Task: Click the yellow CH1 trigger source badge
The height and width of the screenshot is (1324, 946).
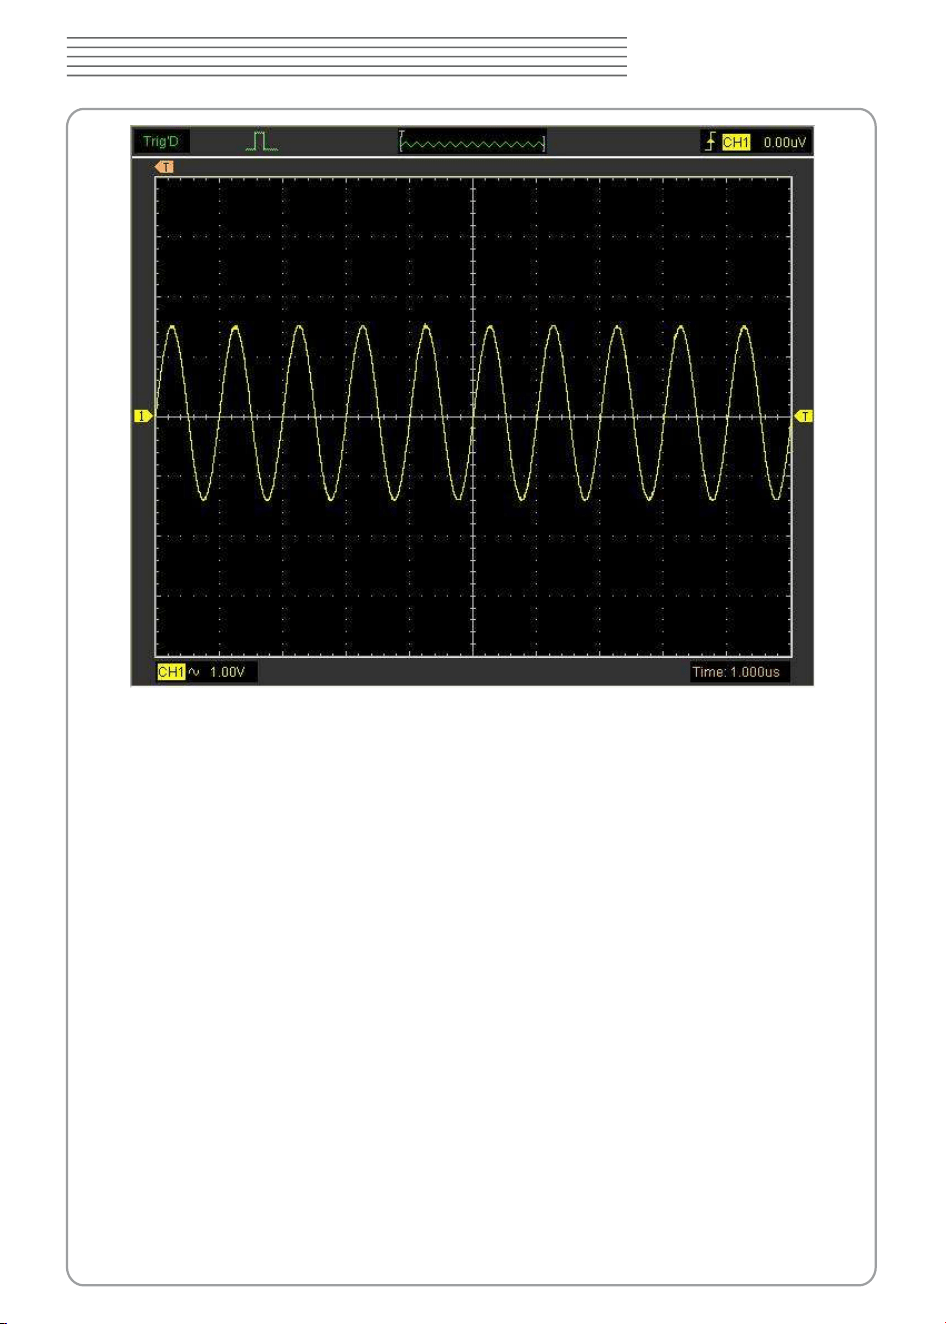Action: [x=736, y=142]
